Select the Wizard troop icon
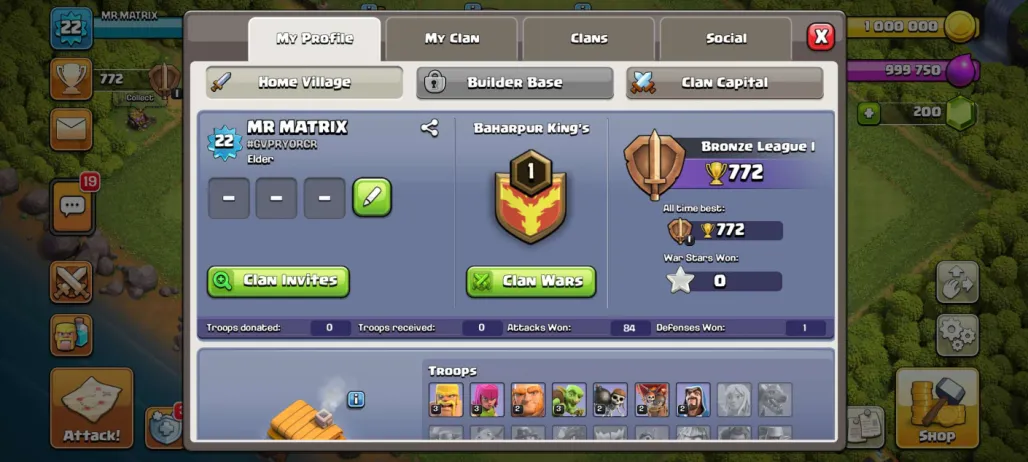Image resolution: width=1028 pixels, height=462 pixels. [693, 400]
